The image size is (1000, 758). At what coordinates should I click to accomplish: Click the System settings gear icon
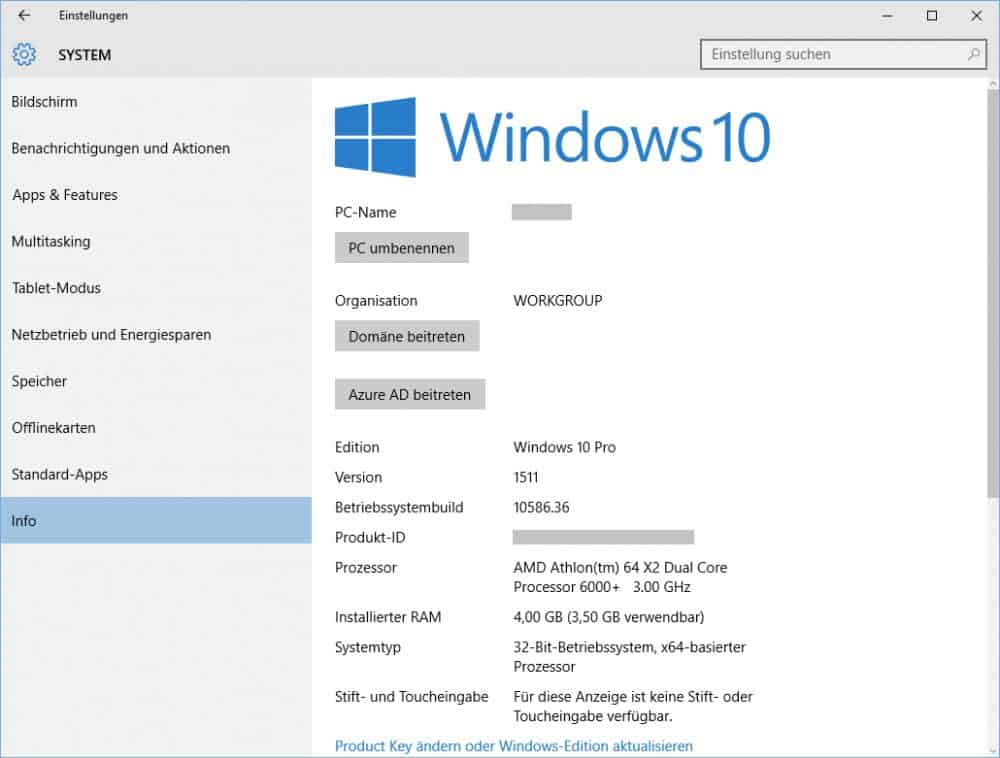(24, 55)
